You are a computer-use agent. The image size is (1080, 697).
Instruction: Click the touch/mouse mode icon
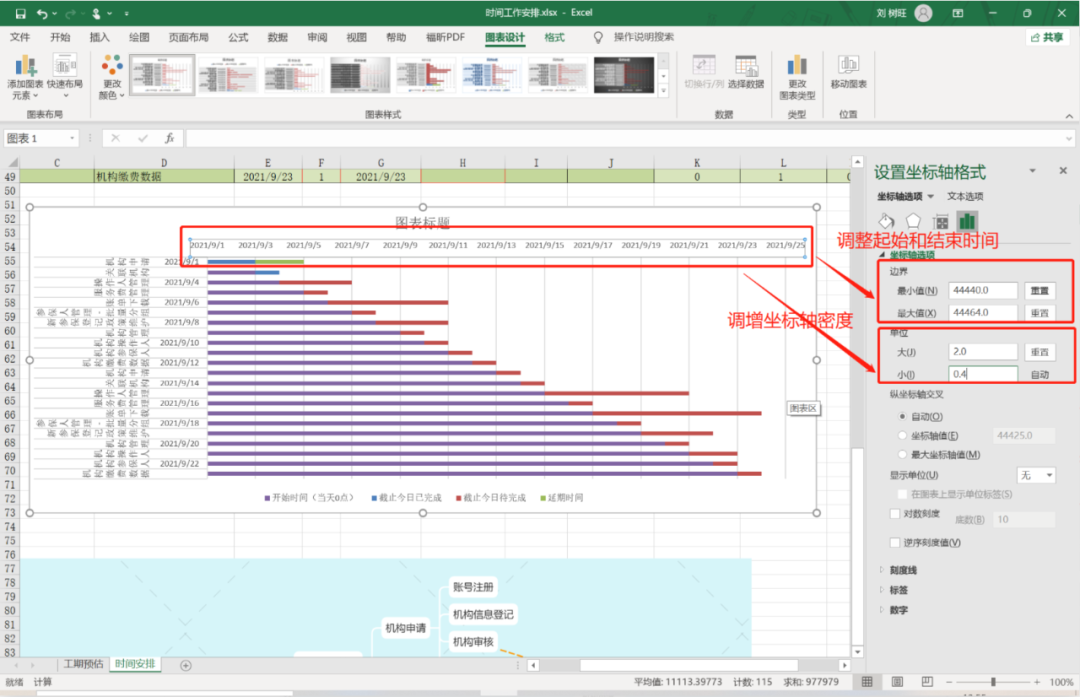click(x=96, y=13)
